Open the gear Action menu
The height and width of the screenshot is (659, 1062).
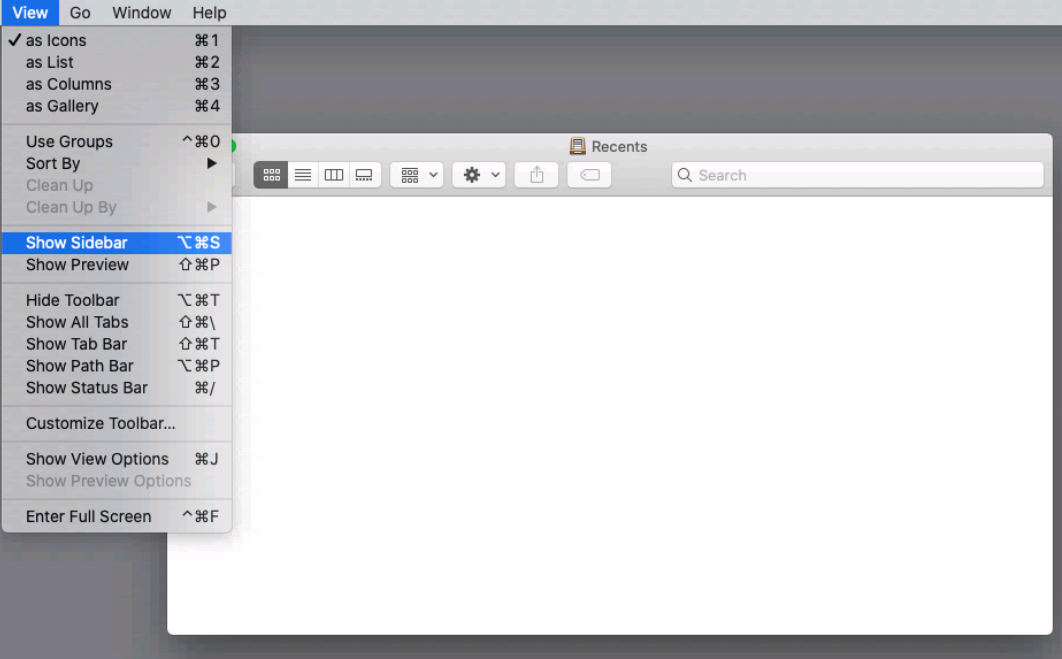[x=480, y=175]
